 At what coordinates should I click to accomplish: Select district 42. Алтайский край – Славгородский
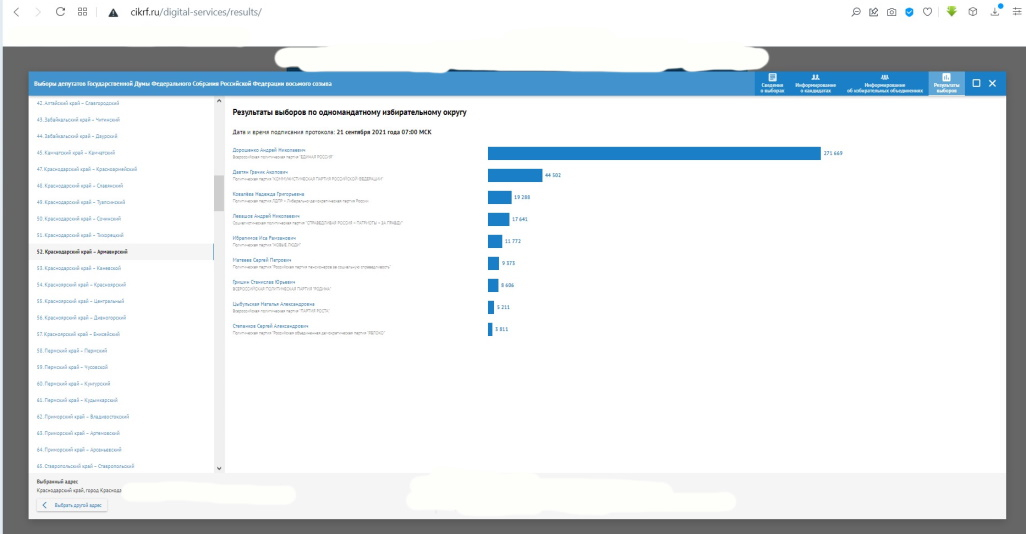78,103
